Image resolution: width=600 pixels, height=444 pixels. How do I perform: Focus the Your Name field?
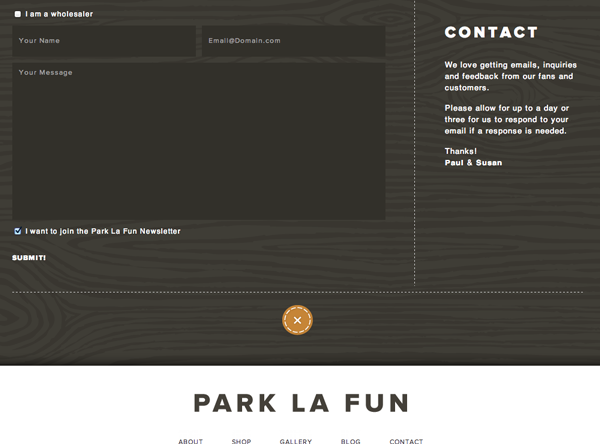(x=104, y=41)
